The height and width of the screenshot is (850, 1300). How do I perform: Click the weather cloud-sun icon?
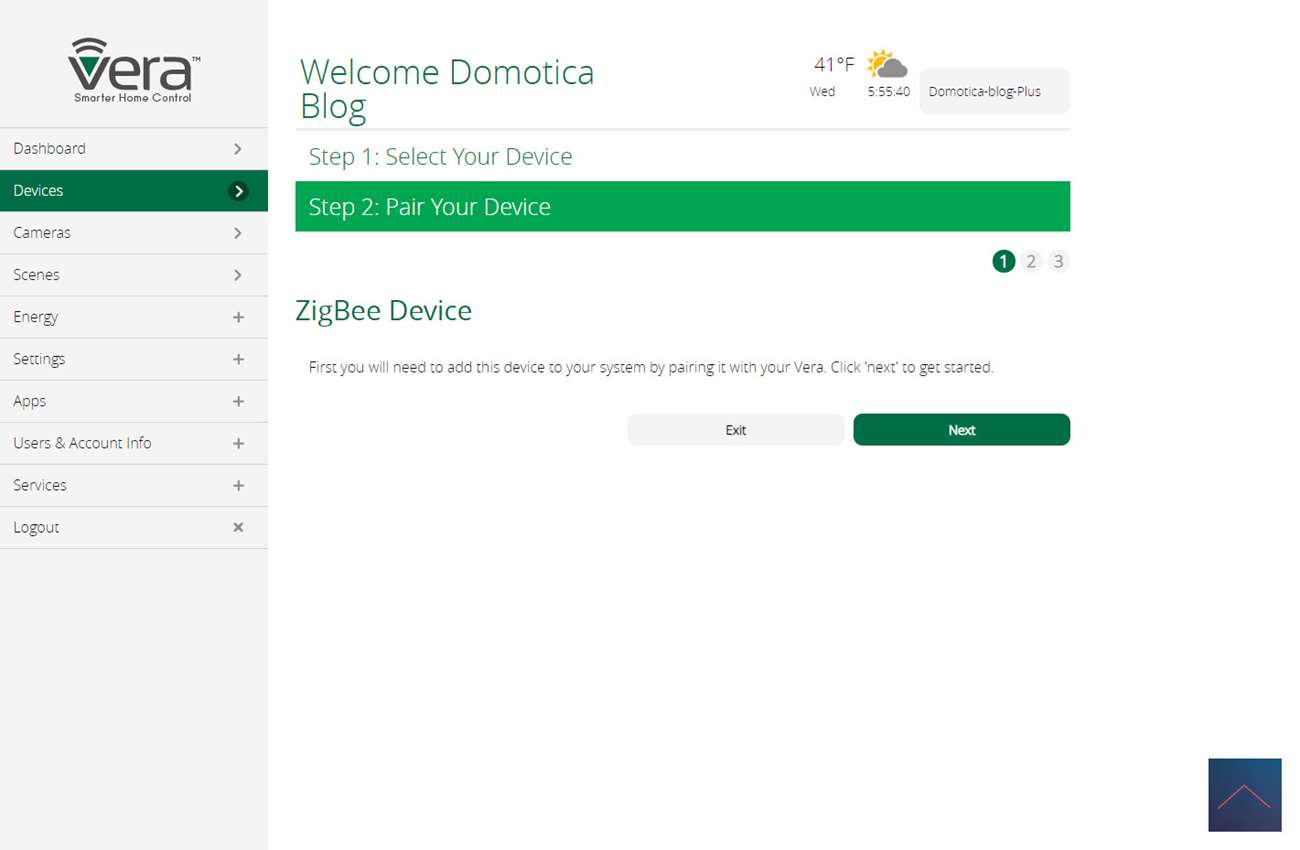click(886, 65)
